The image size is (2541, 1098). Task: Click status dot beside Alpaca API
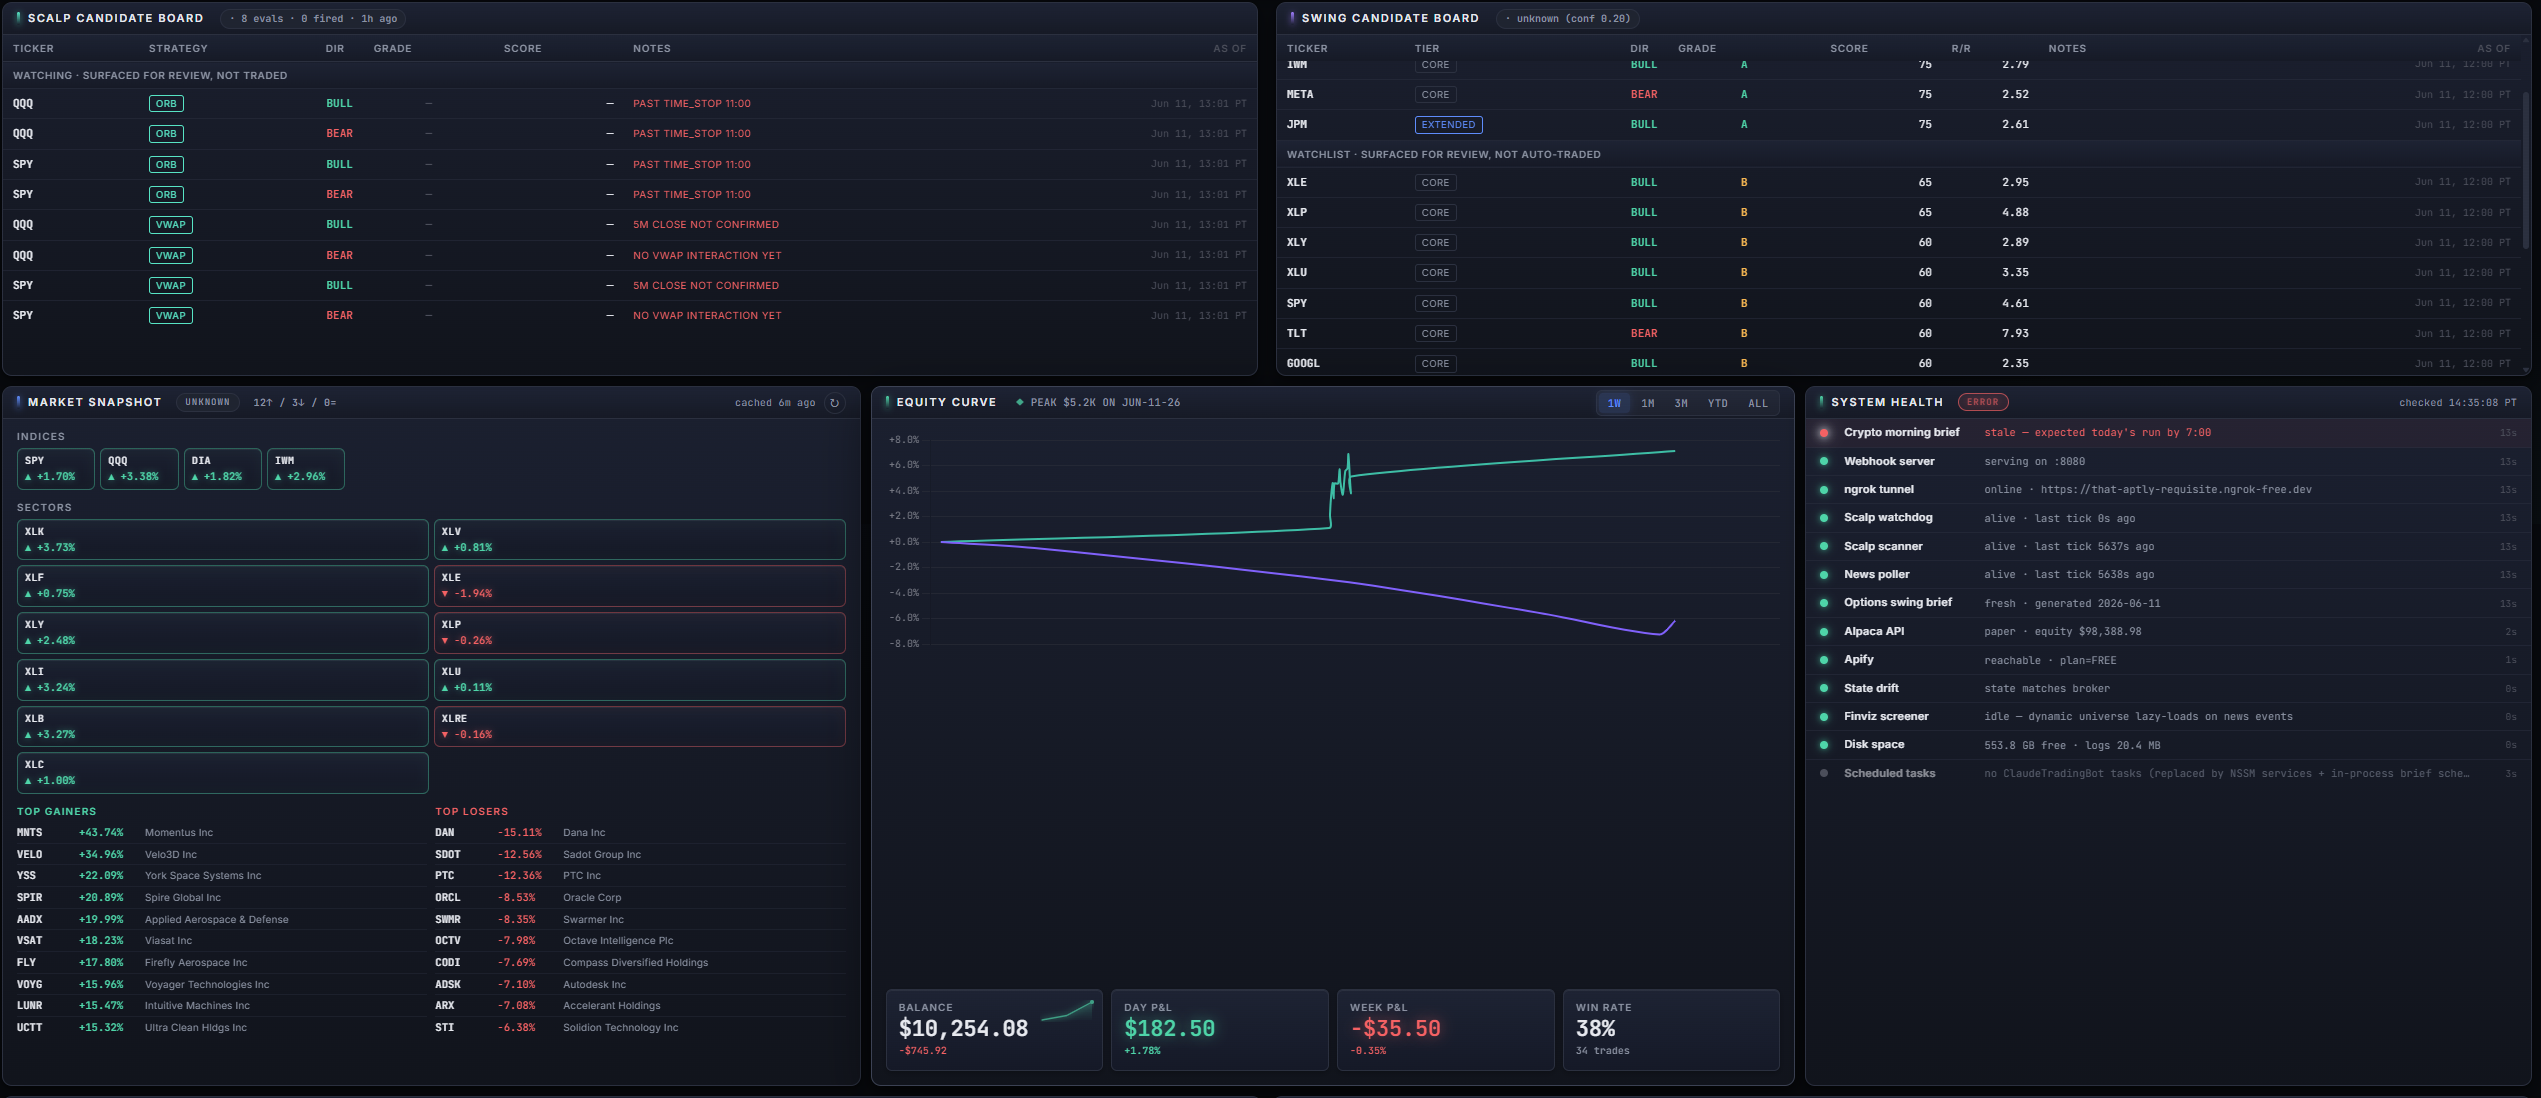coord(1824,631)
